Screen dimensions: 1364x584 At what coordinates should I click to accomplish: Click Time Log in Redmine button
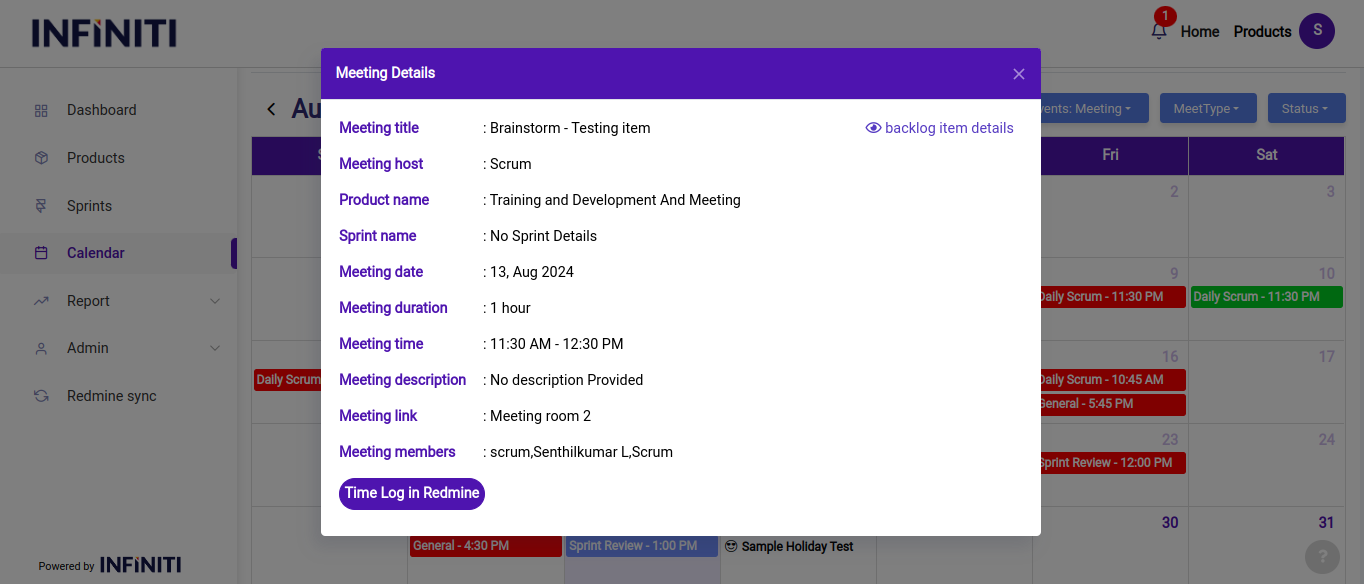[x=412, y=493]
